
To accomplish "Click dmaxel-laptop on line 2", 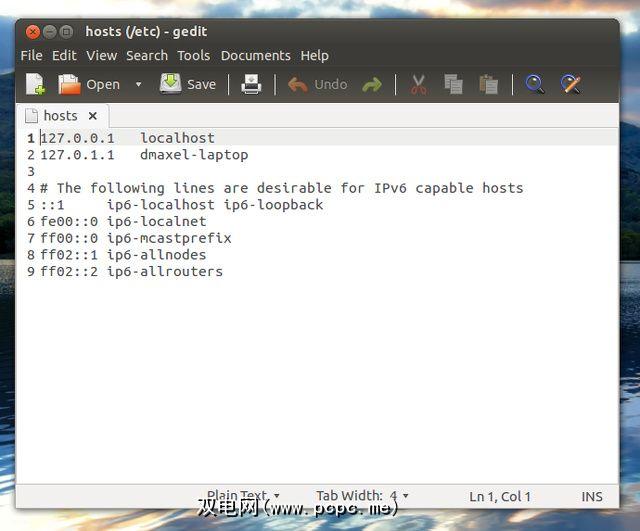I will tap(194, 155).
